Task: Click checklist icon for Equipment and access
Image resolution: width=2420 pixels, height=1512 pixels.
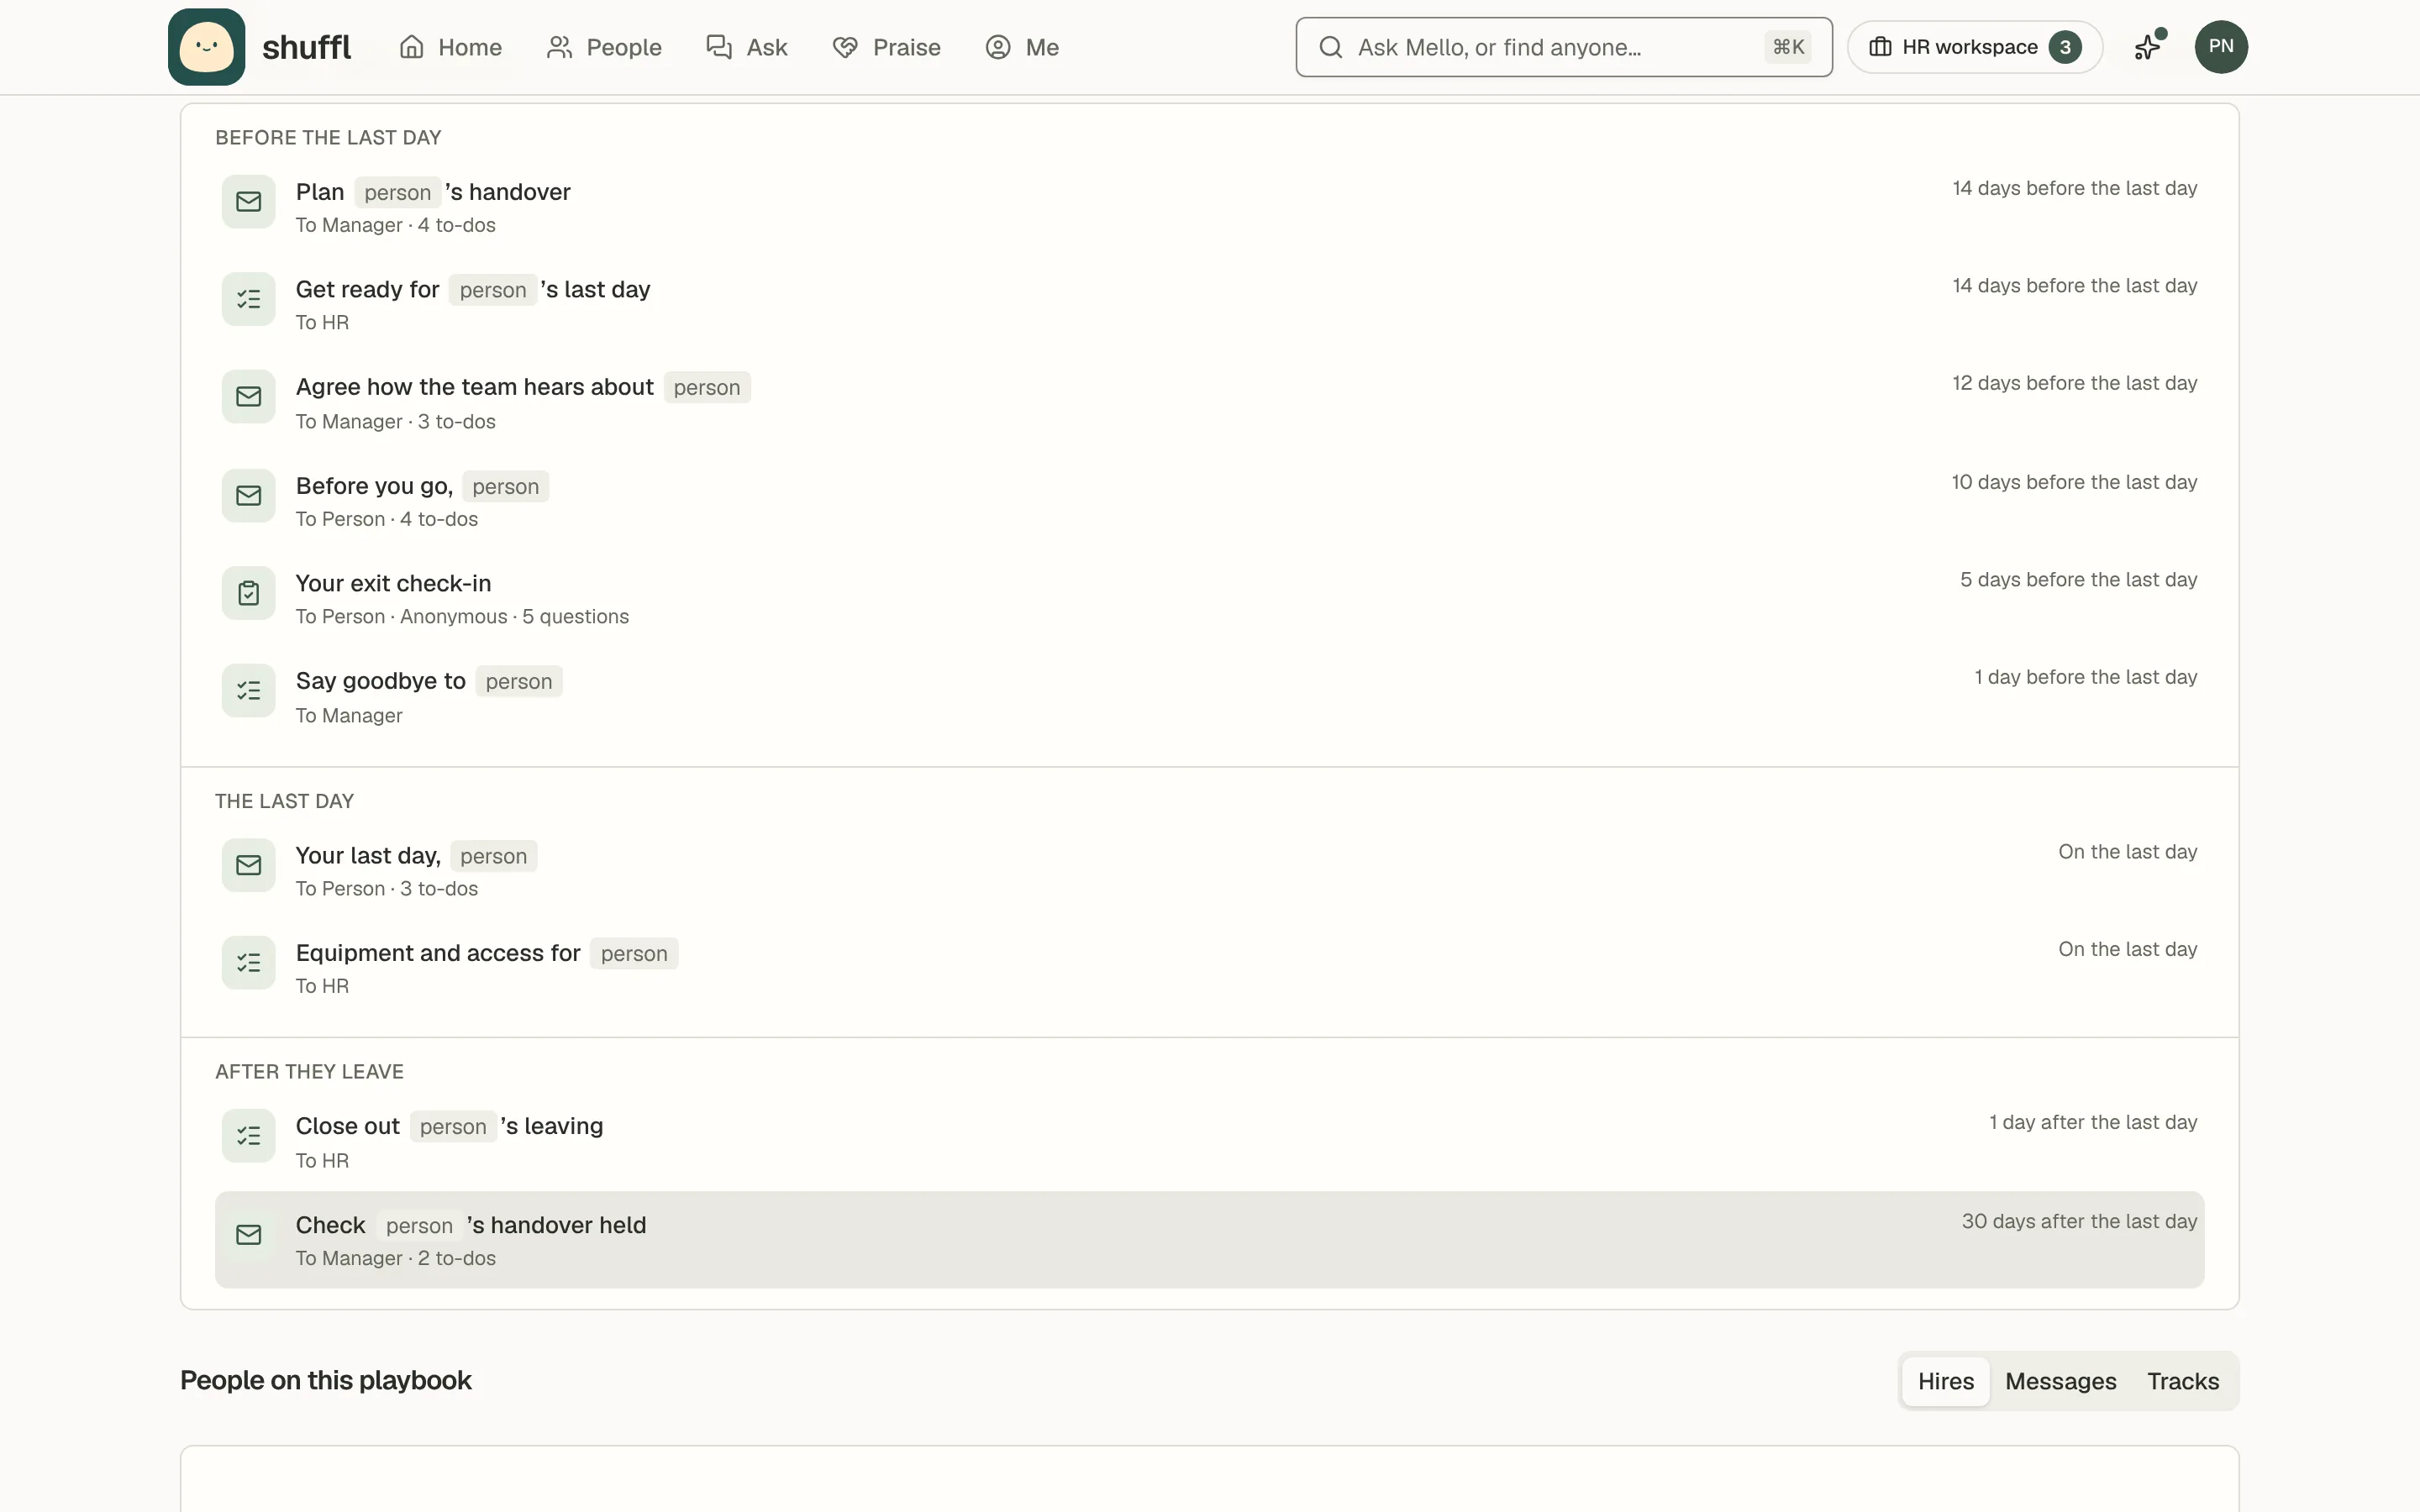Action: (x=248, y=963)
